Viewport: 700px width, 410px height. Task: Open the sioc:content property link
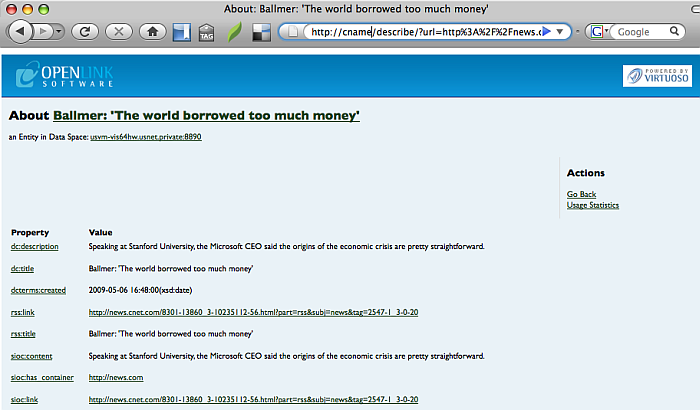(31, 356)
